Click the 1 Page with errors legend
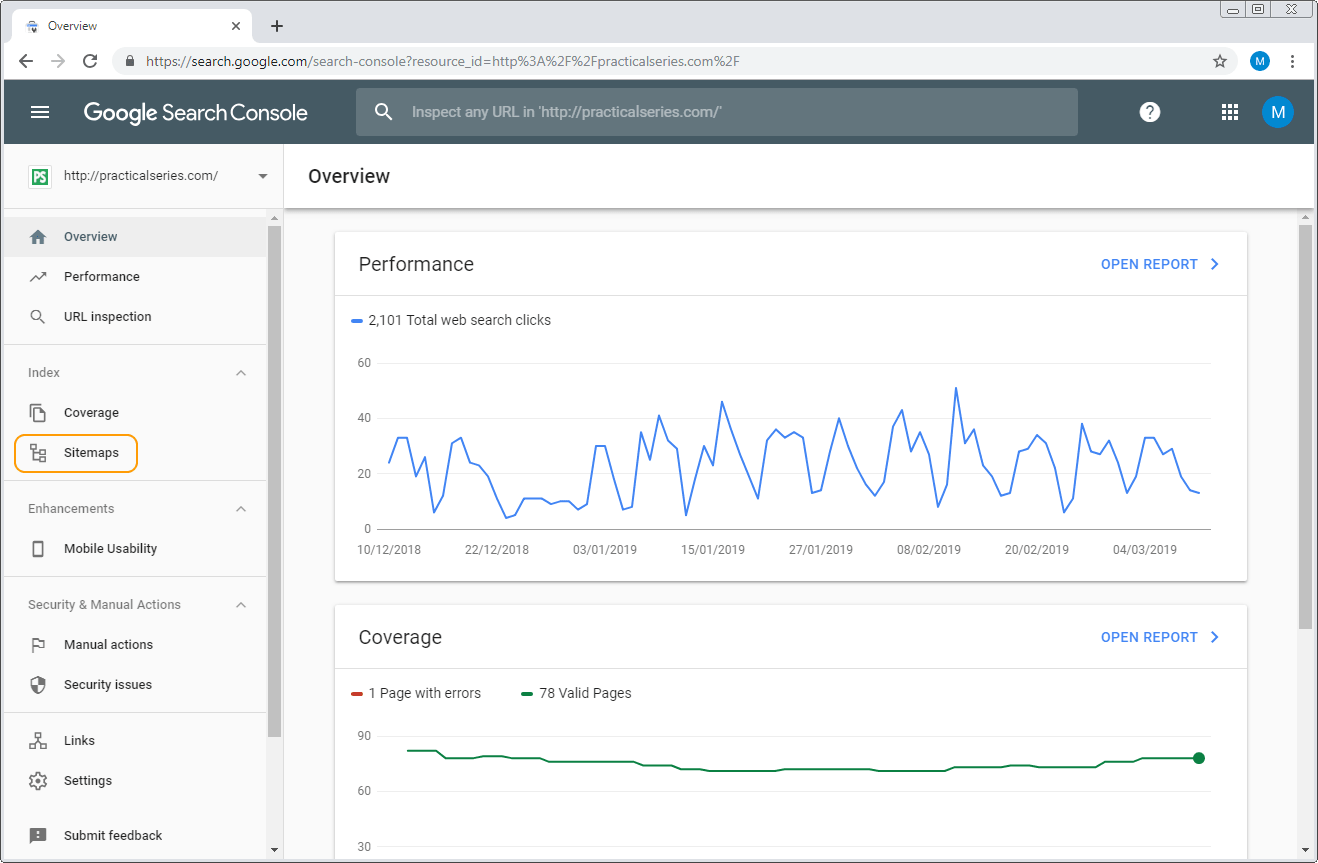Screen dimensions: 1318x863 [416, 693]
